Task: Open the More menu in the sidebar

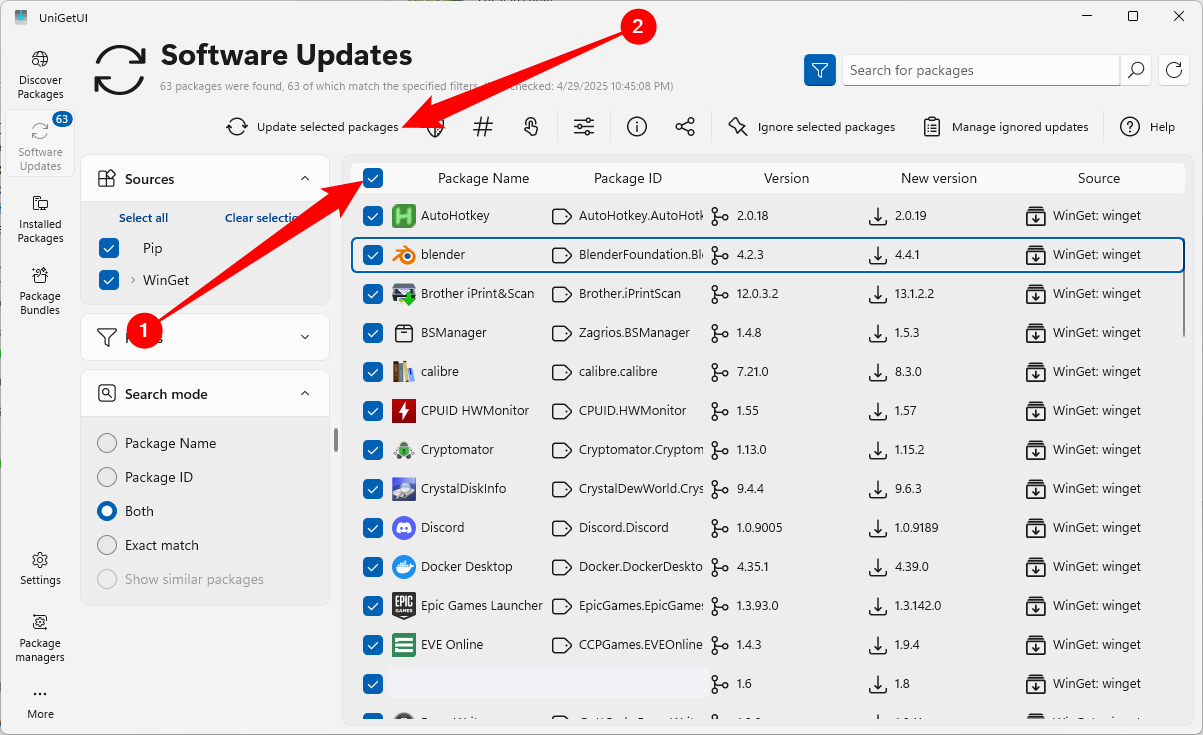Action: 40,703
